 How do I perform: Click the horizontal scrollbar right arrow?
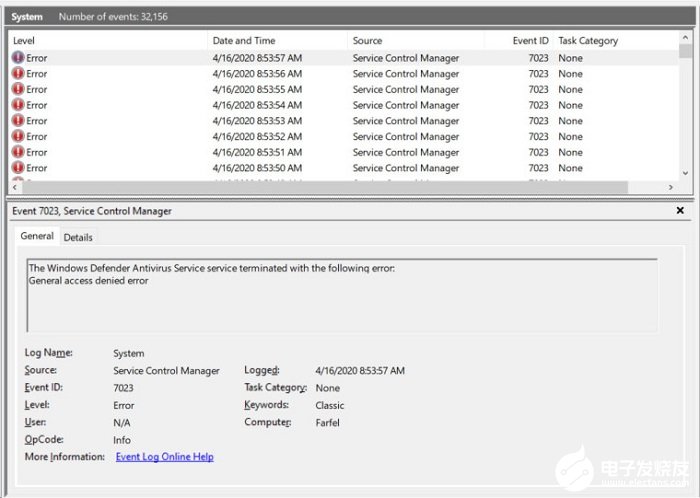coord(671,187)
